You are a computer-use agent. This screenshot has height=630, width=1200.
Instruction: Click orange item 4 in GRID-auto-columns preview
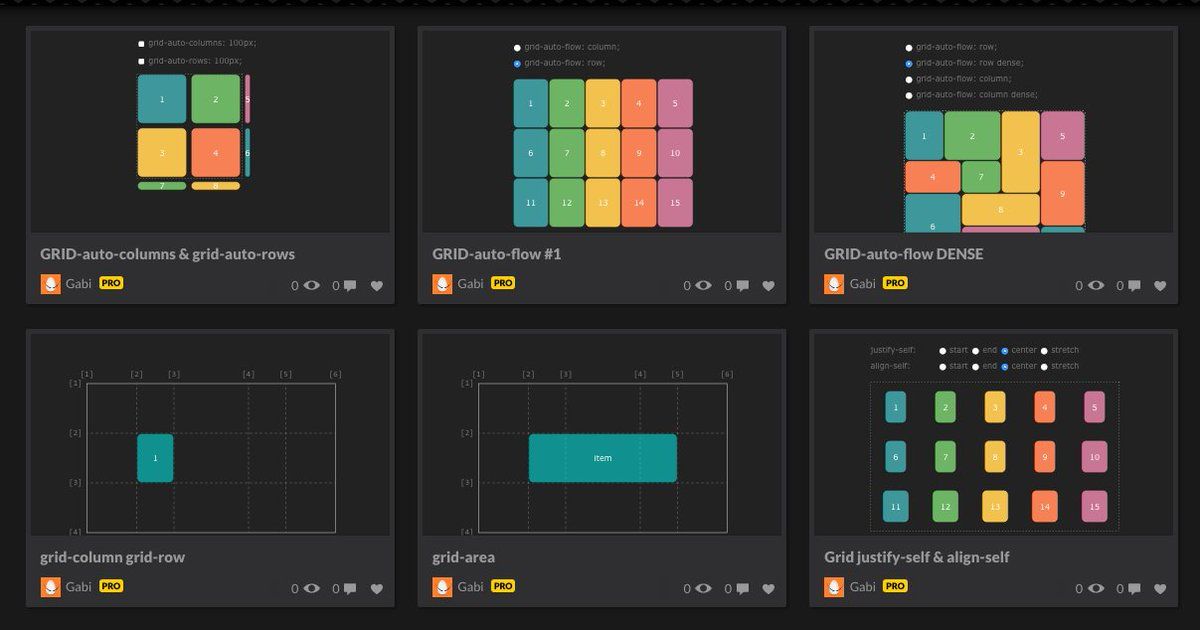click(x=216, y=153)
